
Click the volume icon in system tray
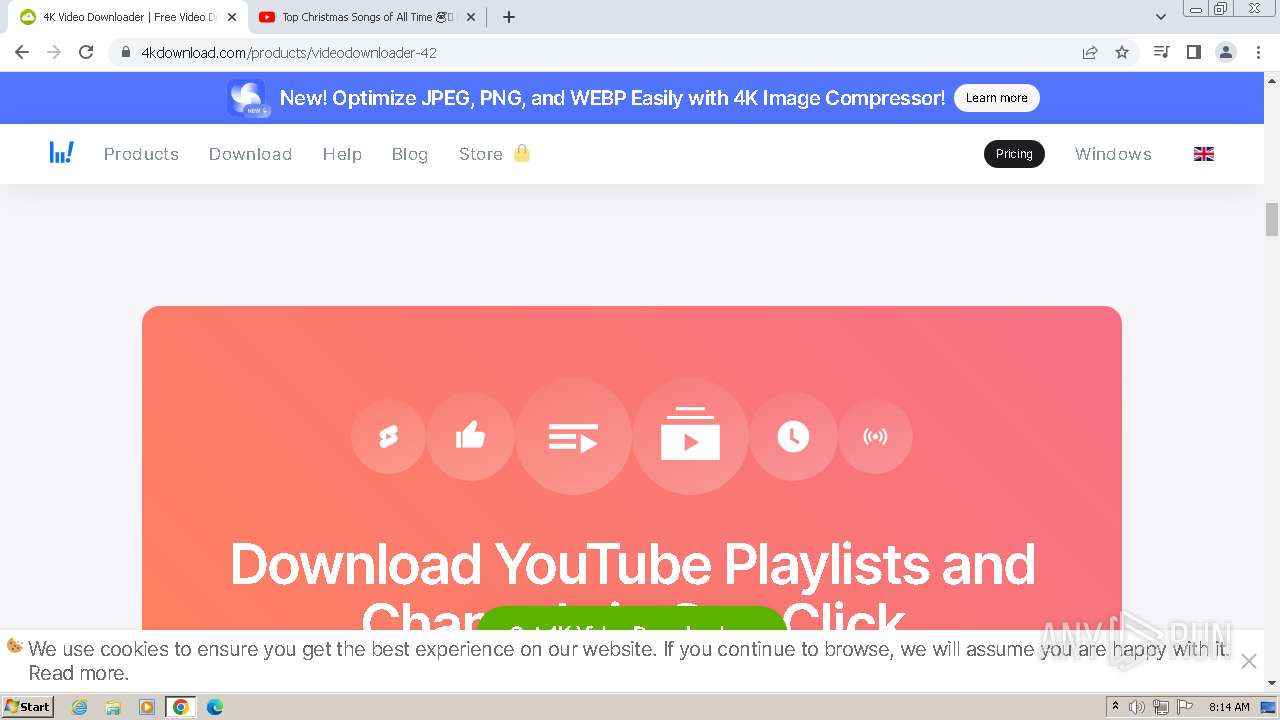click(1137, 707)
